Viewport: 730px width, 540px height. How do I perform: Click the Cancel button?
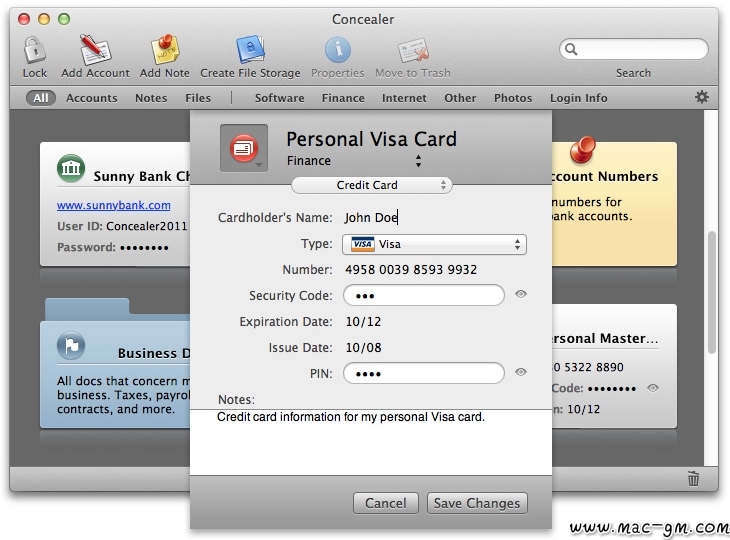coord(385,503)
